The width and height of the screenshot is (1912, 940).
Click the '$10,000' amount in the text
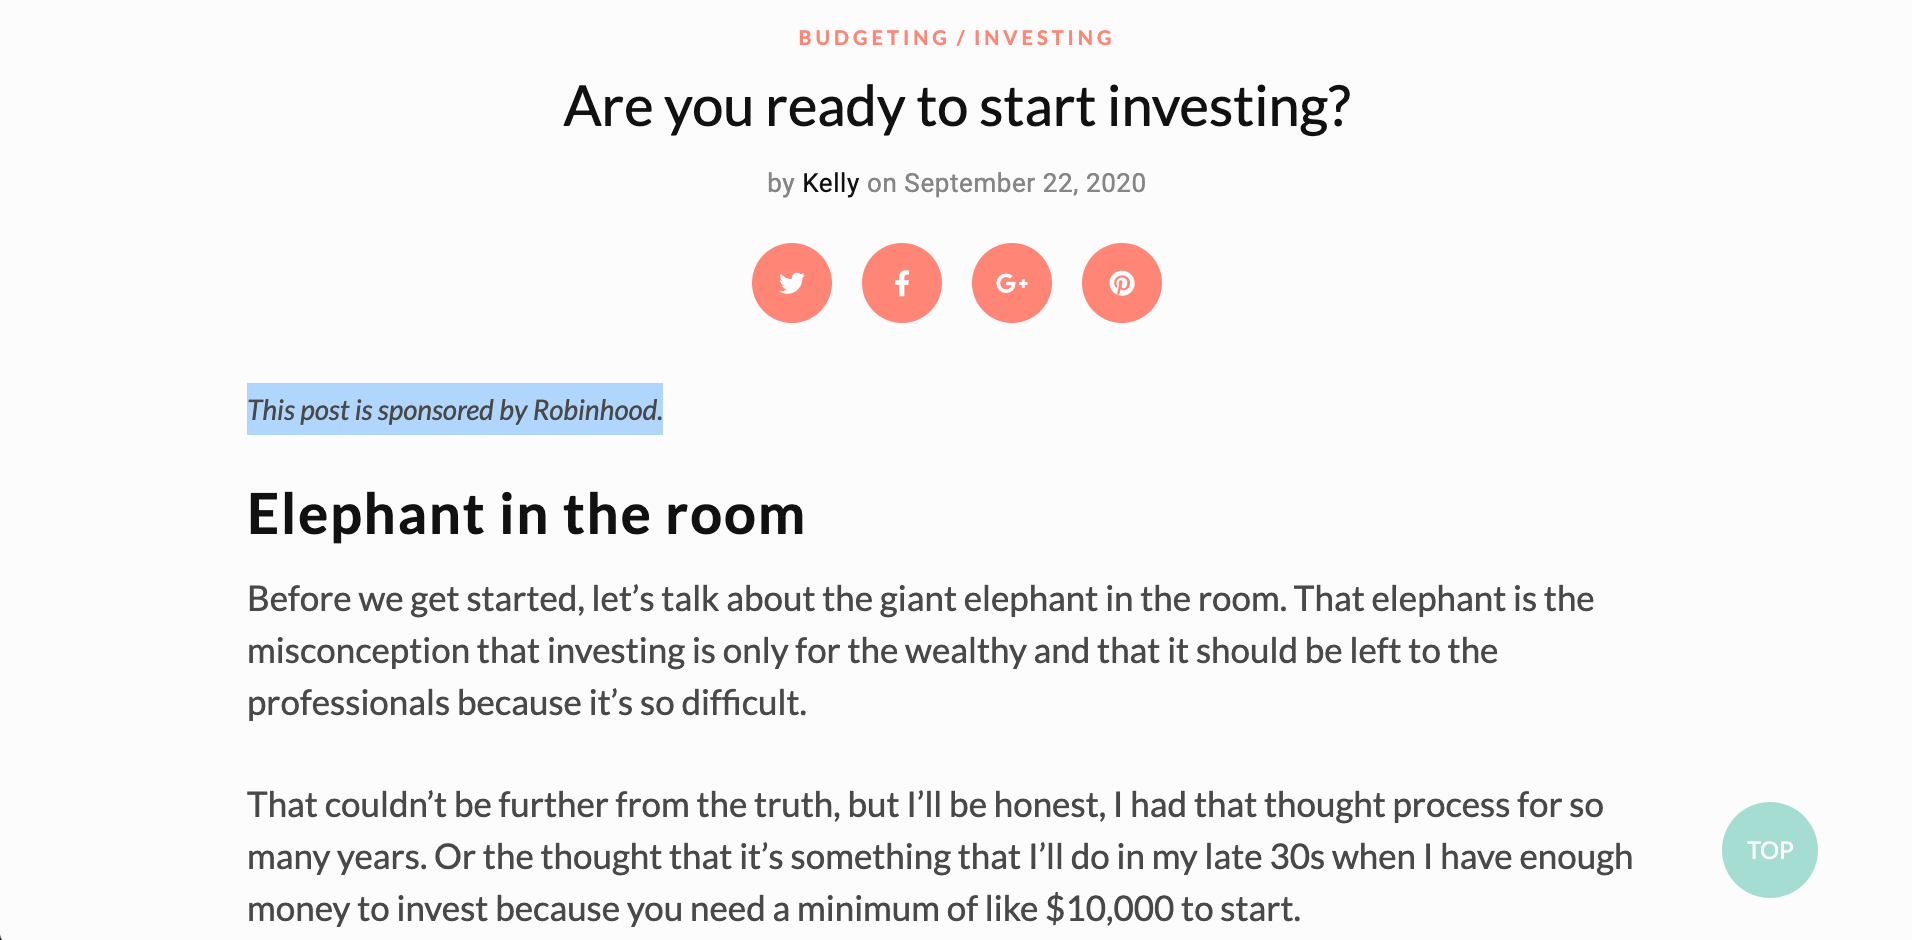click(x=1110, y=909)
